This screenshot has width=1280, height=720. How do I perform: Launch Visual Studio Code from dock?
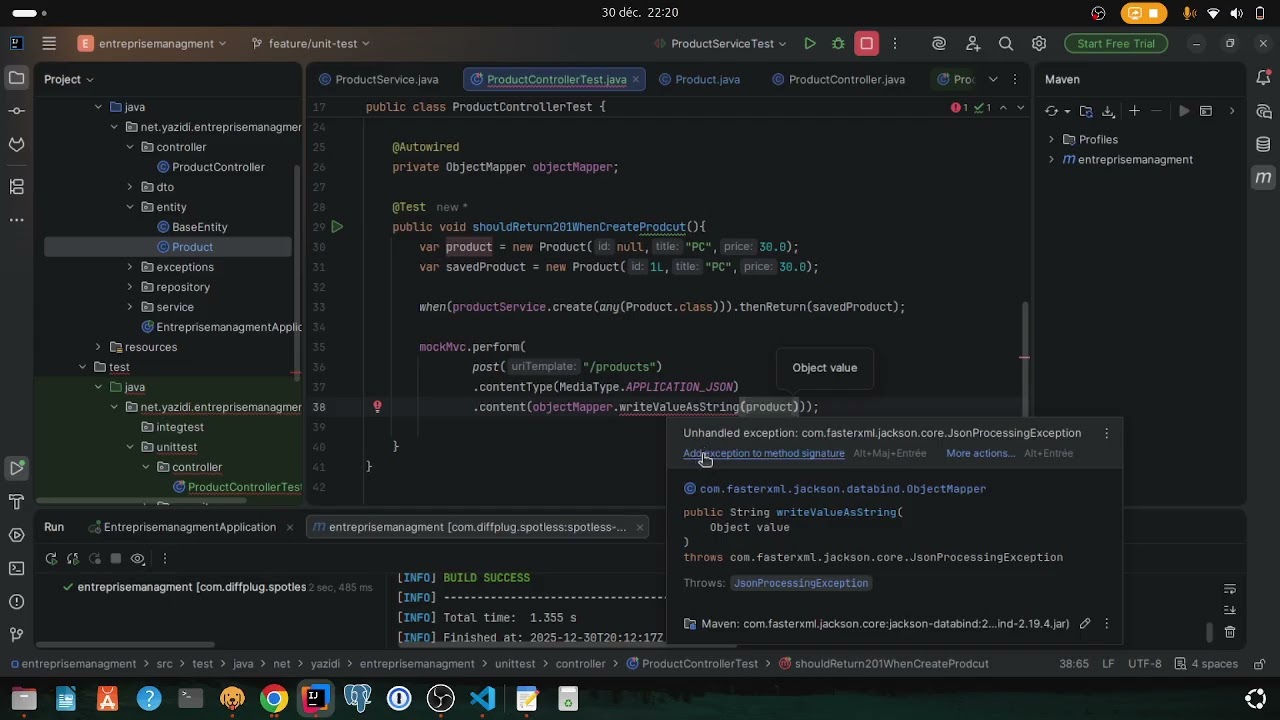[483, 698]
